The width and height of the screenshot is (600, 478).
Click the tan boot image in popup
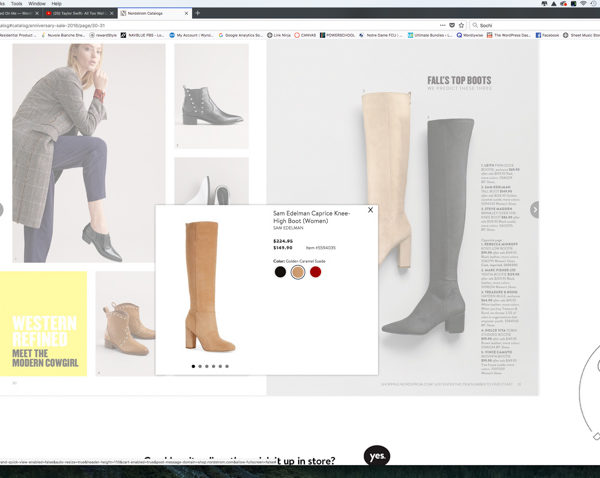click(x=210, y=286)
